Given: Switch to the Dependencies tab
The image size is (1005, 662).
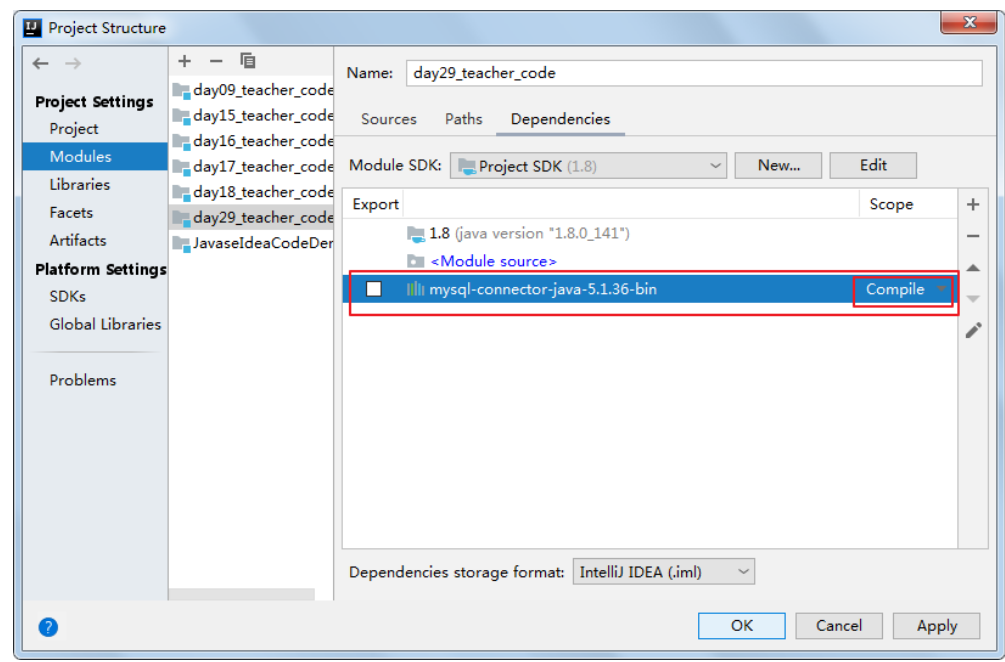Looking at the screenshot, I should [560, 119].
